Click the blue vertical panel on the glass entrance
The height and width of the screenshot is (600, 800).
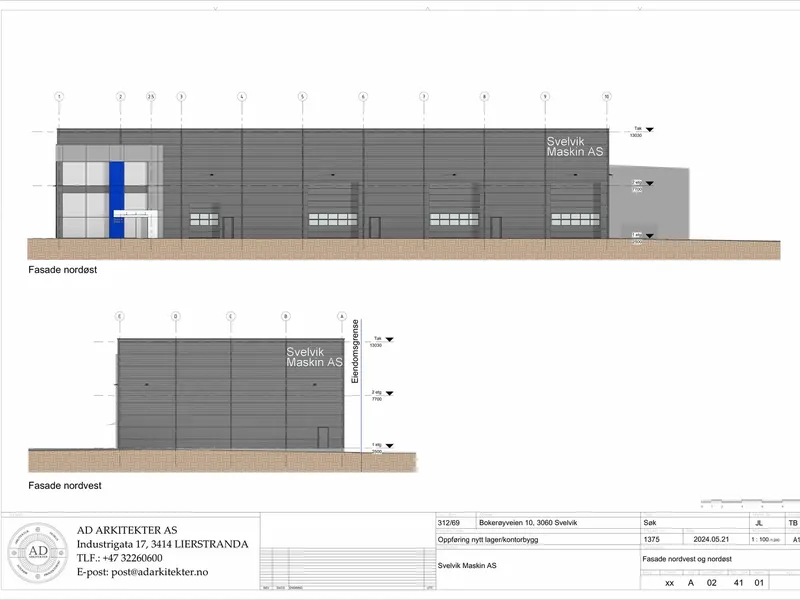[116, 200]
